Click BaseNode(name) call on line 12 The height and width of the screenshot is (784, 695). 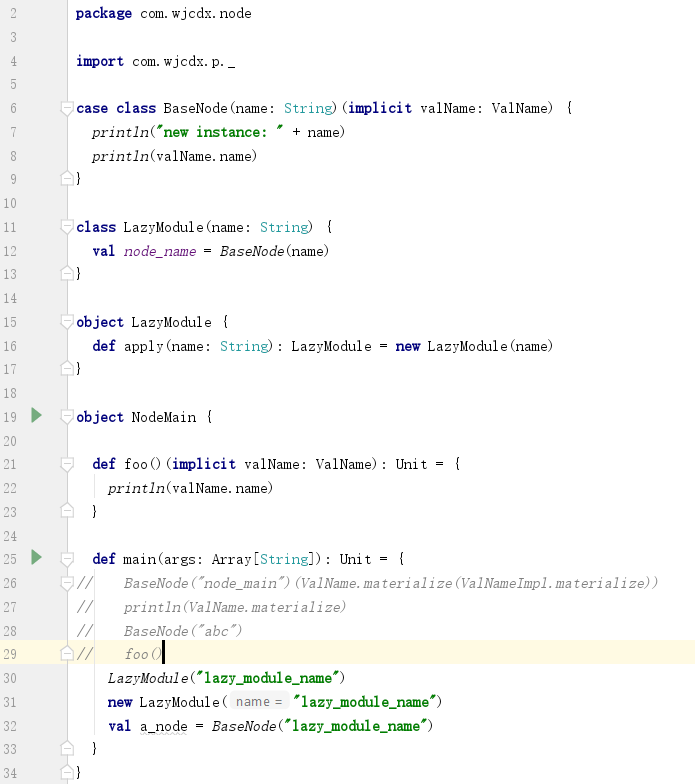click(x=274, y=251)
